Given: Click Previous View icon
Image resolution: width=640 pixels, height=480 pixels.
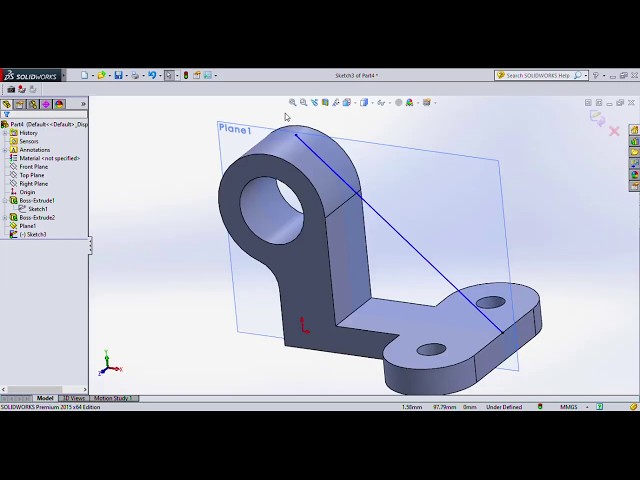Looking at the screenshot, I should [x=314, y=102].
